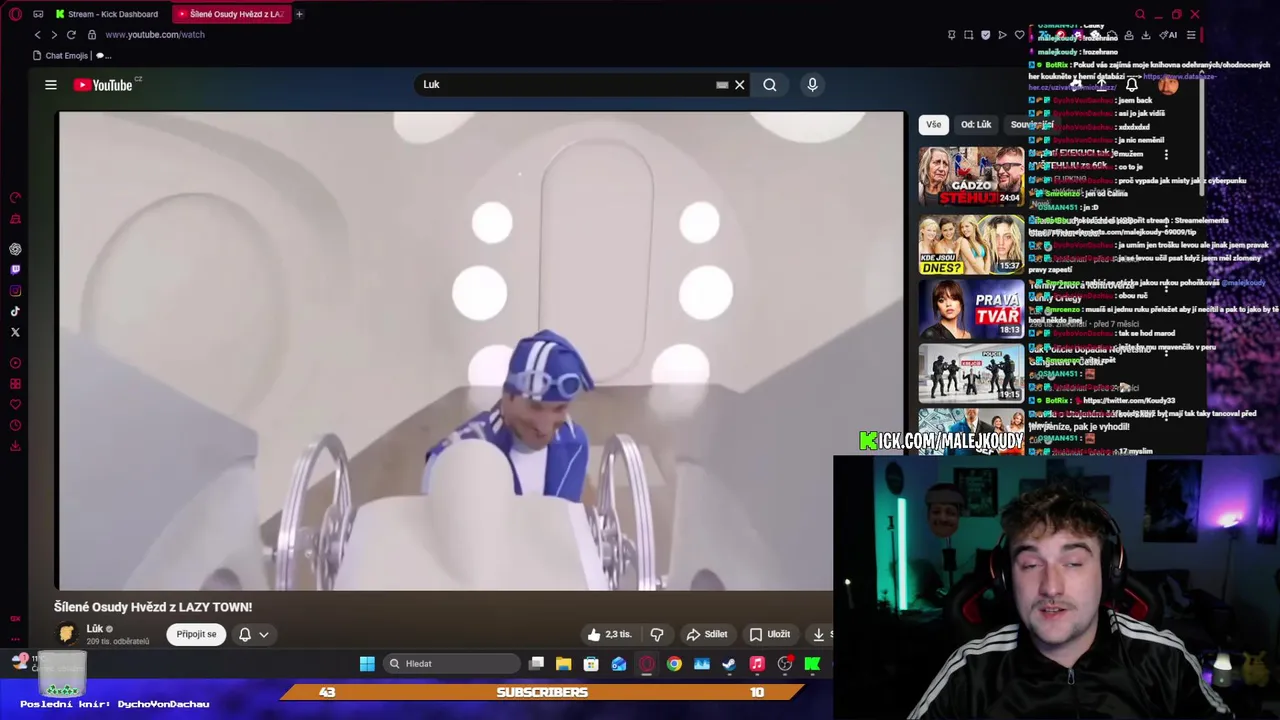Open the GX Corner gamepad icon
This screenshot has width=1280, height=720.
[38, 14]
